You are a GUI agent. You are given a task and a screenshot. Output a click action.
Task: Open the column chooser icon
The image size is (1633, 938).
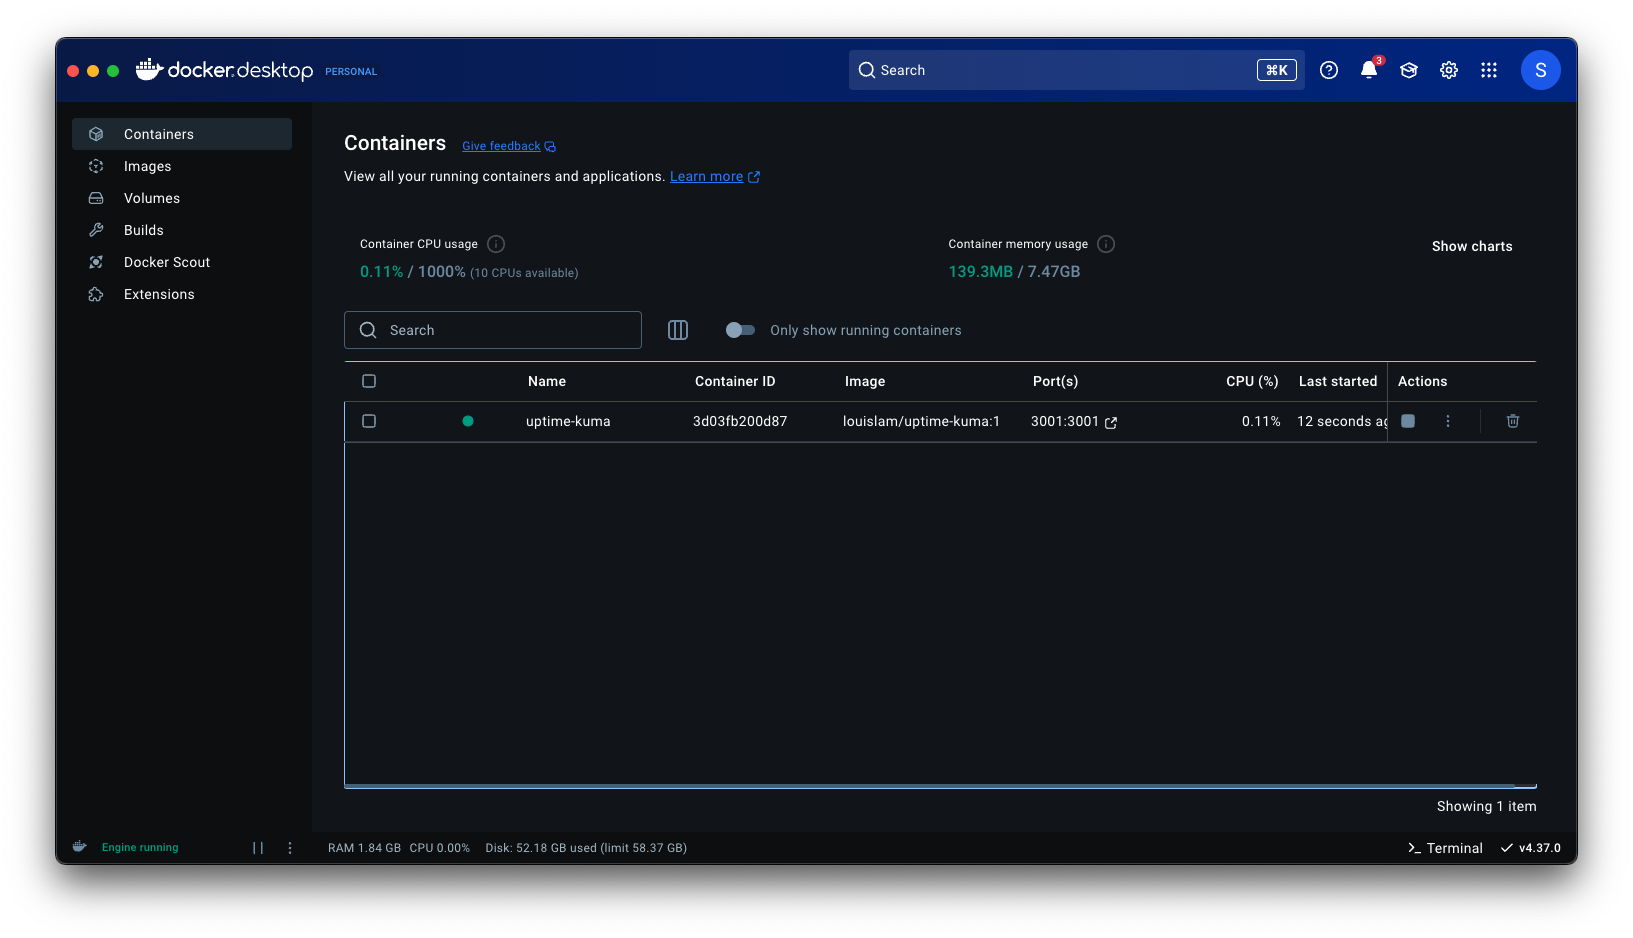[678, 330]
